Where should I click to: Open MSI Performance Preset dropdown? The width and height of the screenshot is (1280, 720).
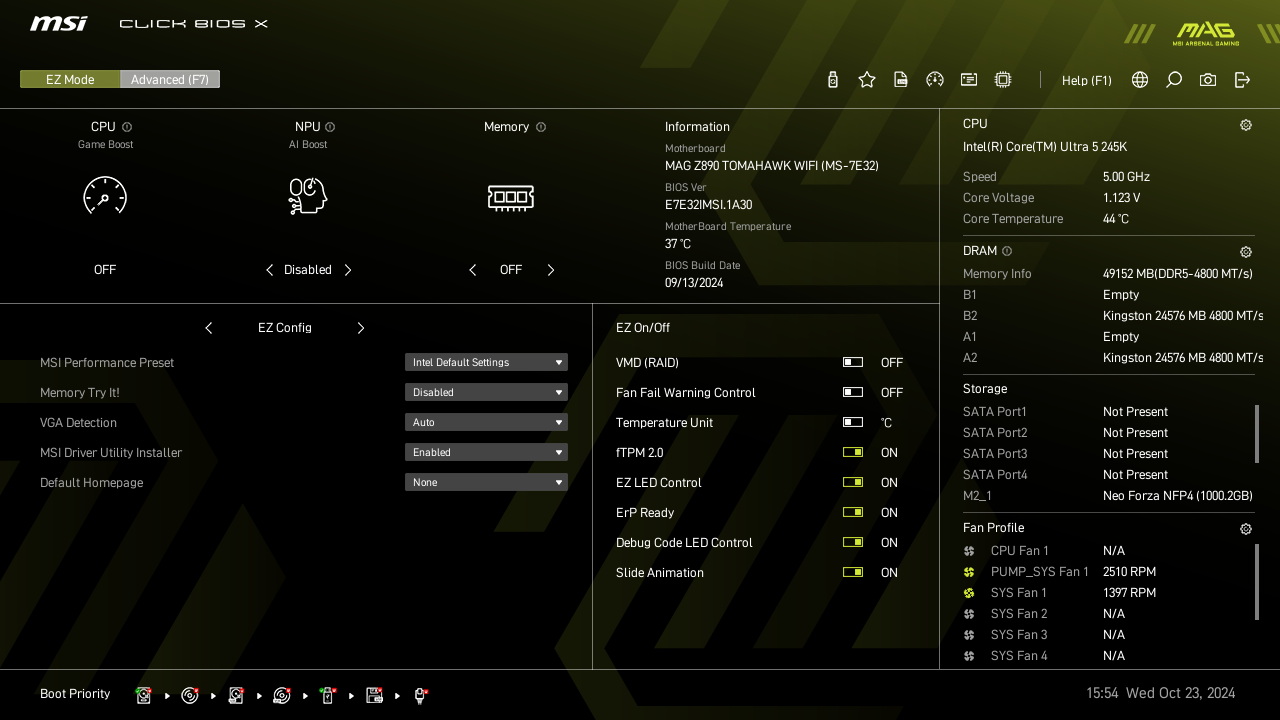[486, 362]
